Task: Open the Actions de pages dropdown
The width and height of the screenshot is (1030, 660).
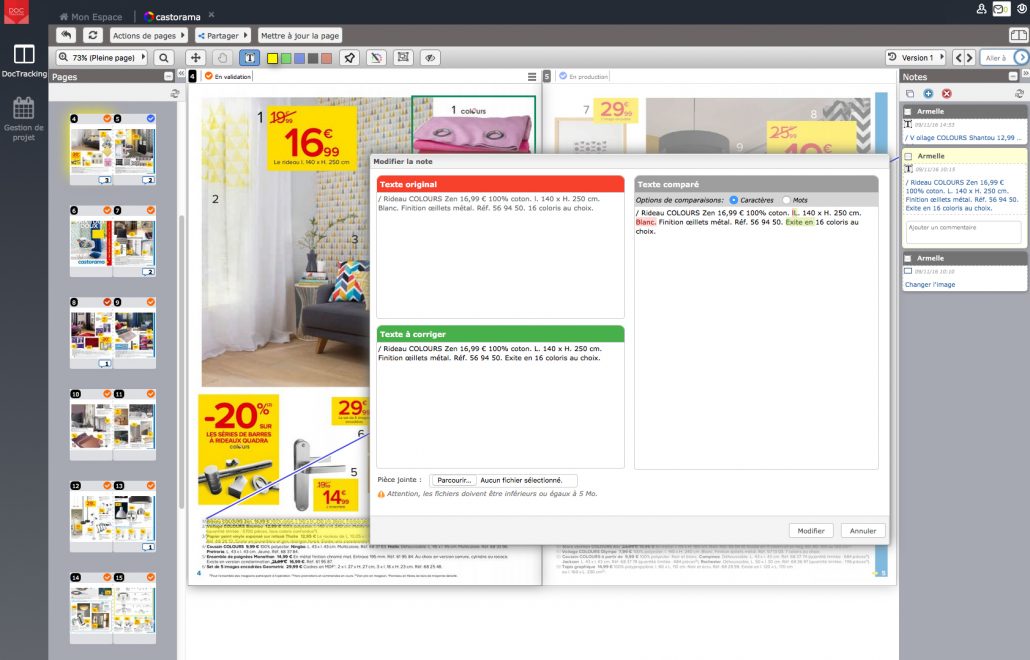Action: click(148, 35)
